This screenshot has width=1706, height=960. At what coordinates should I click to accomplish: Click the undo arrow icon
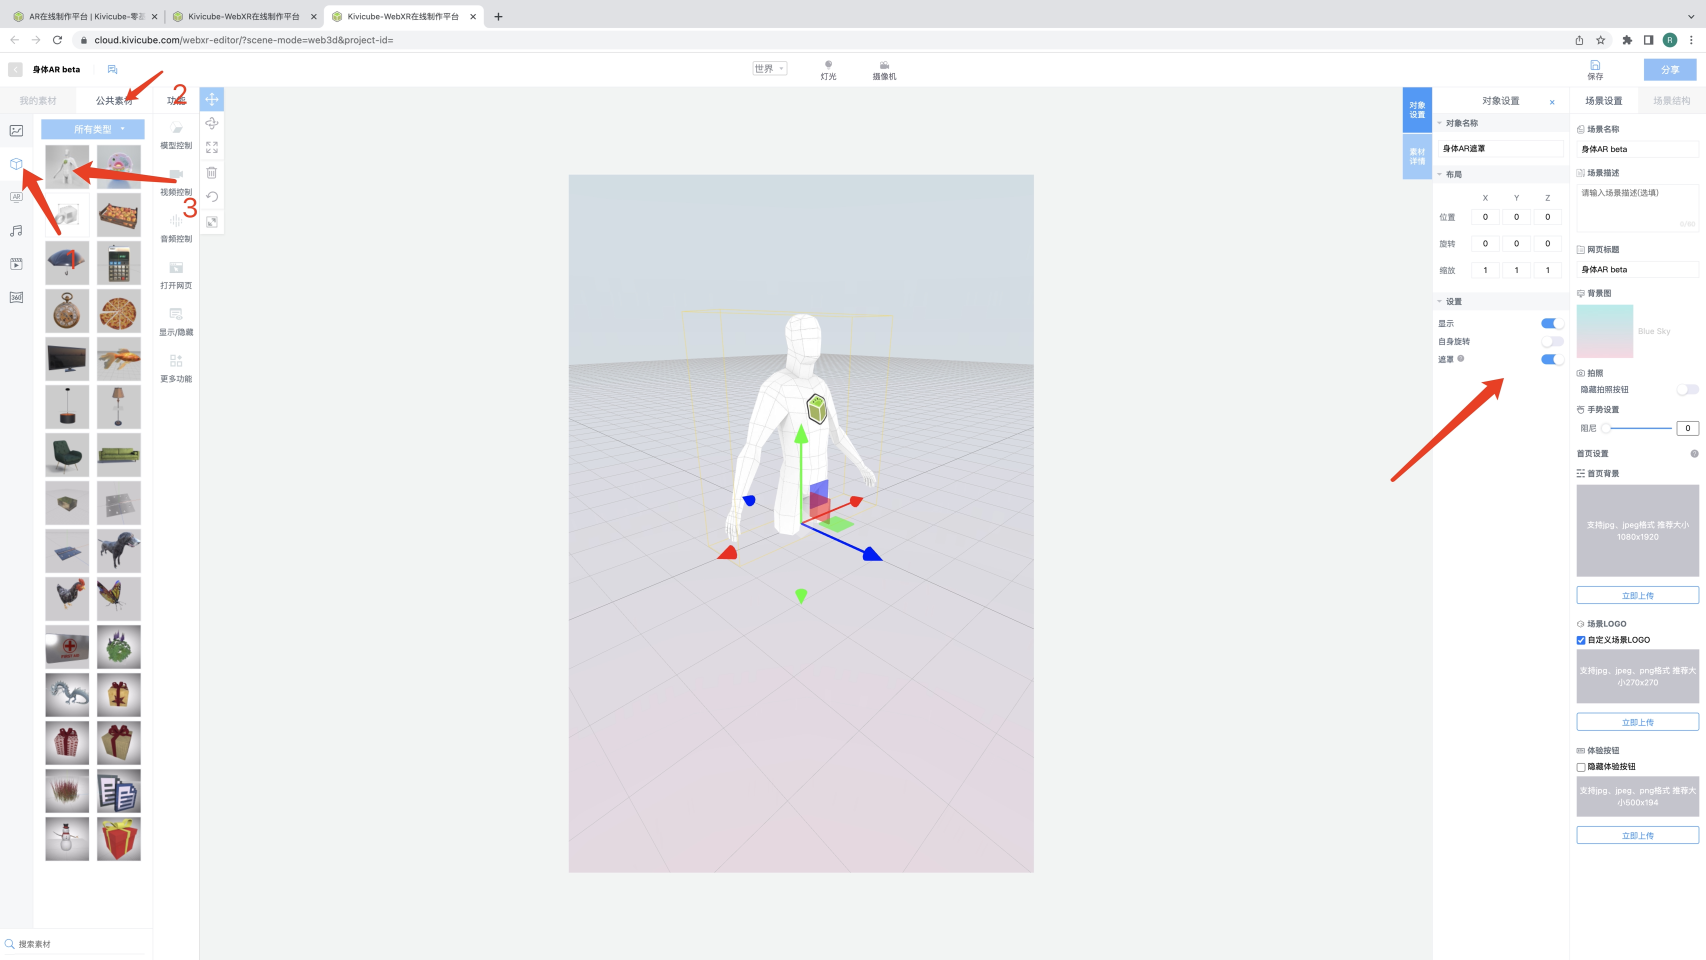click(212, 197)
